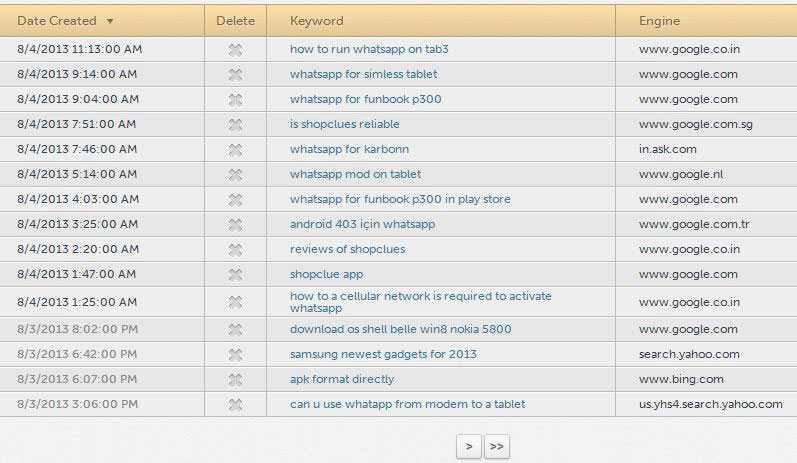Select the date '8/4/2013 5:14:00 AM'

[x=77, y=174]
